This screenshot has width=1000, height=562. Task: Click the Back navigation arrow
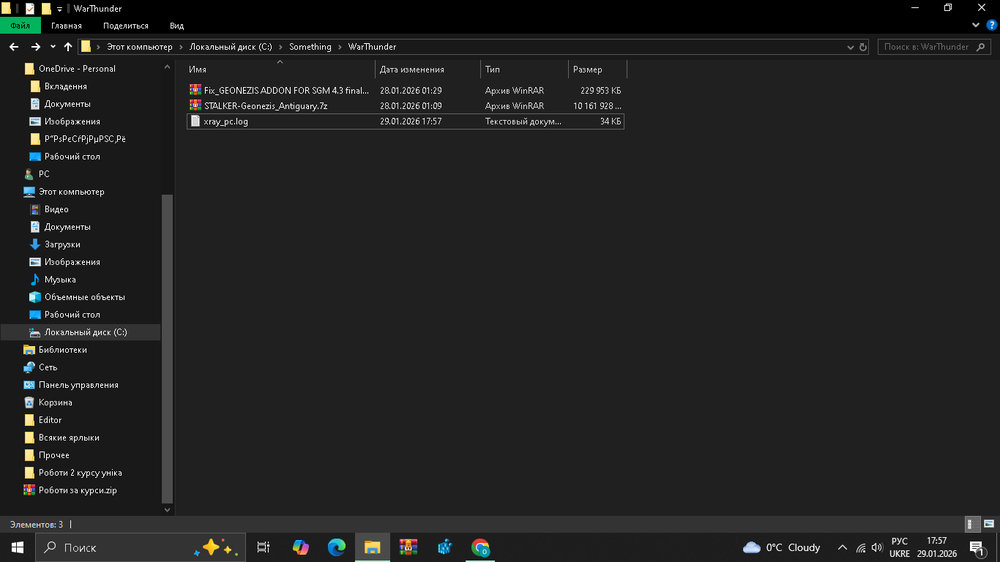(x=14, y=47)
